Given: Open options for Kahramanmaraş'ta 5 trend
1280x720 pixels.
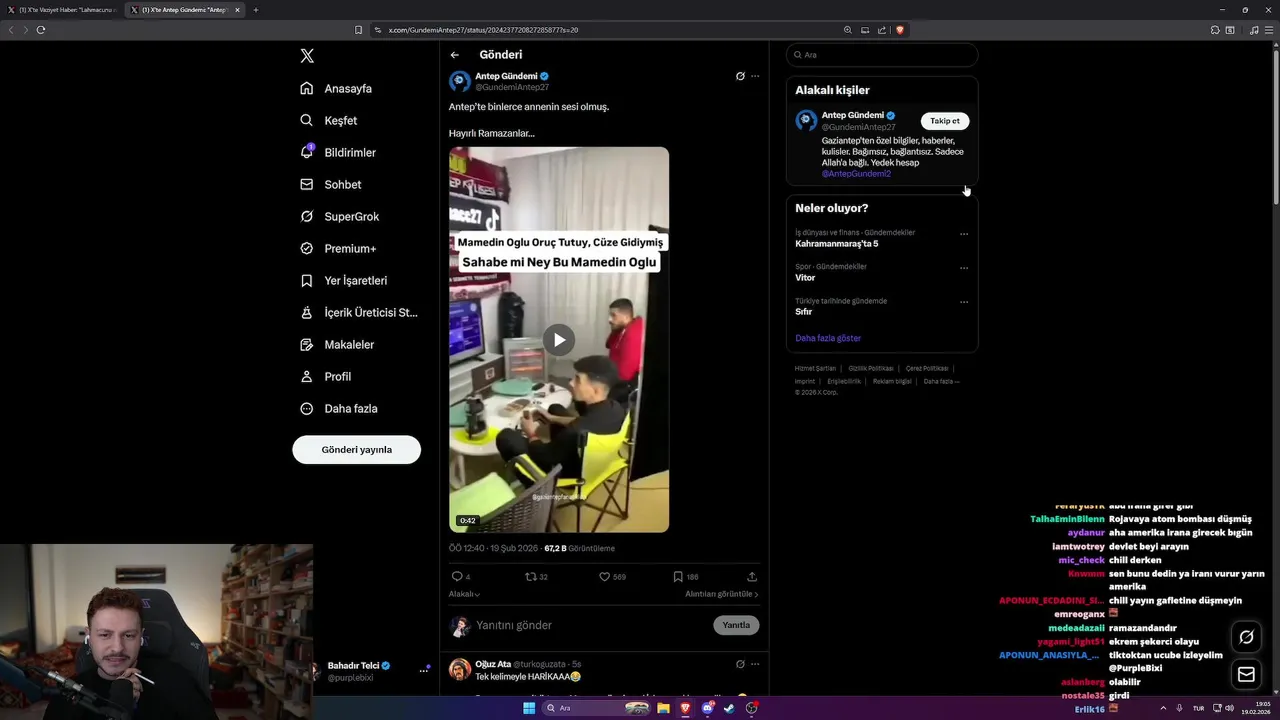Looking at the screenshot, I should tap(964, 234).
